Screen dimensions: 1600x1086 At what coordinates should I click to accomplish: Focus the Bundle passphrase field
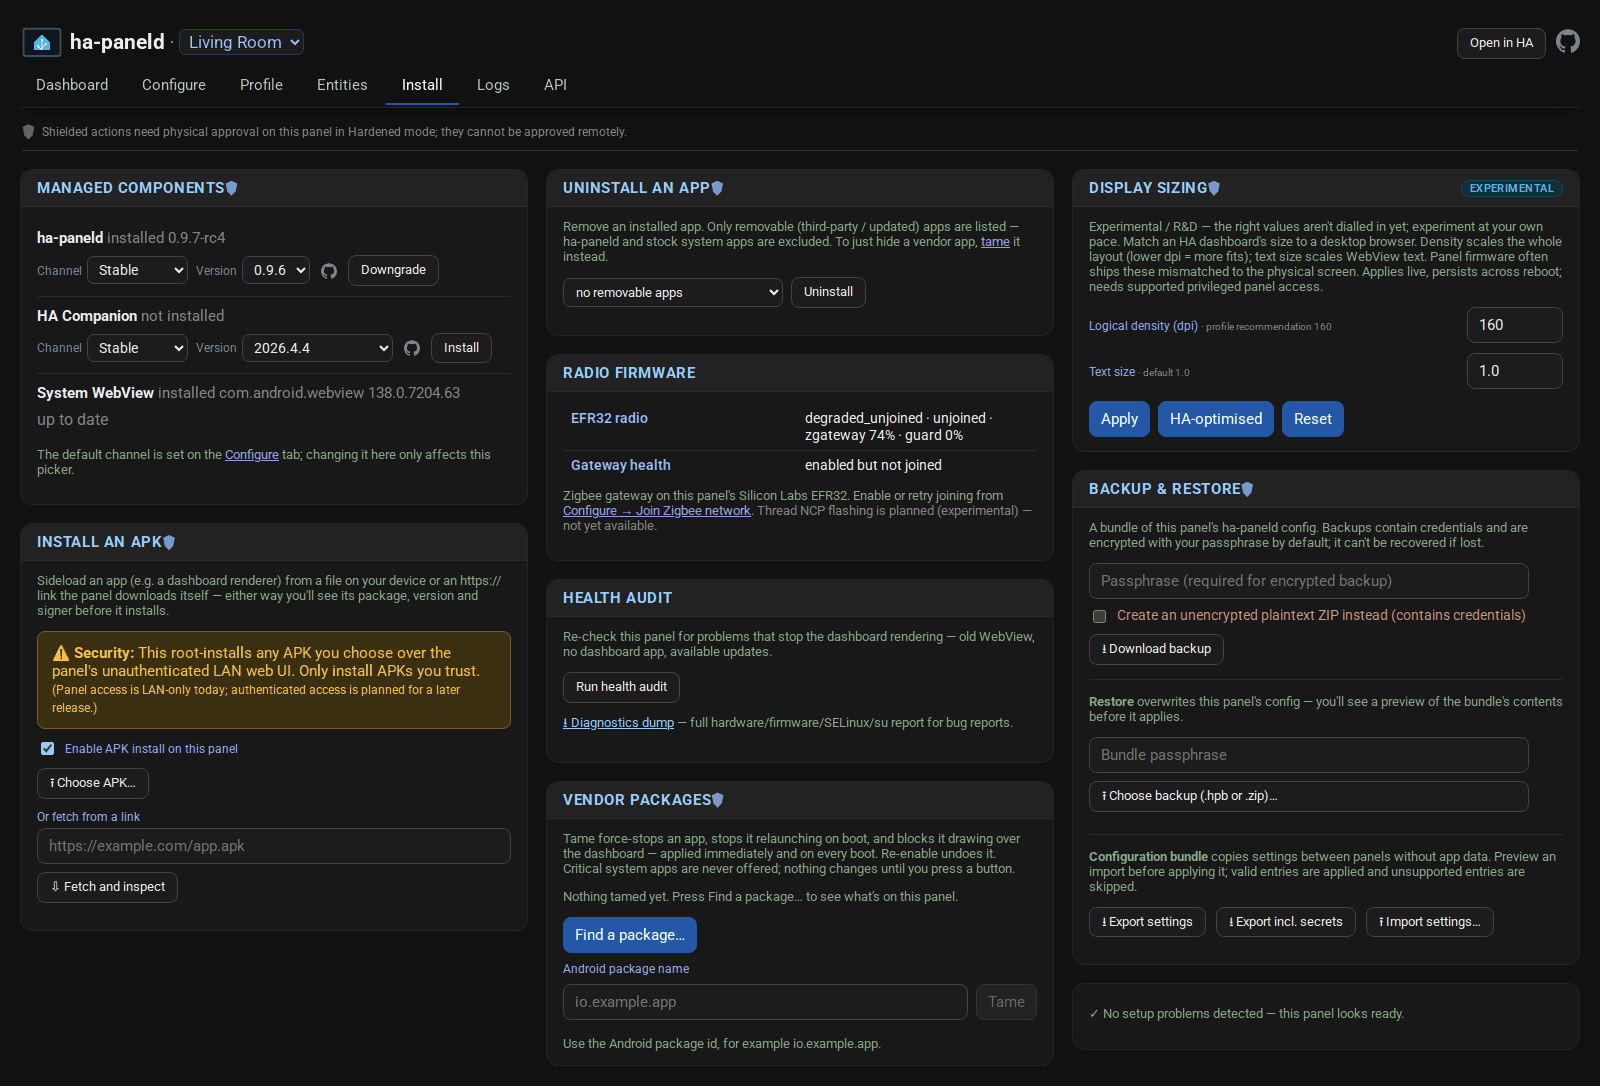tap(1309, 755)
